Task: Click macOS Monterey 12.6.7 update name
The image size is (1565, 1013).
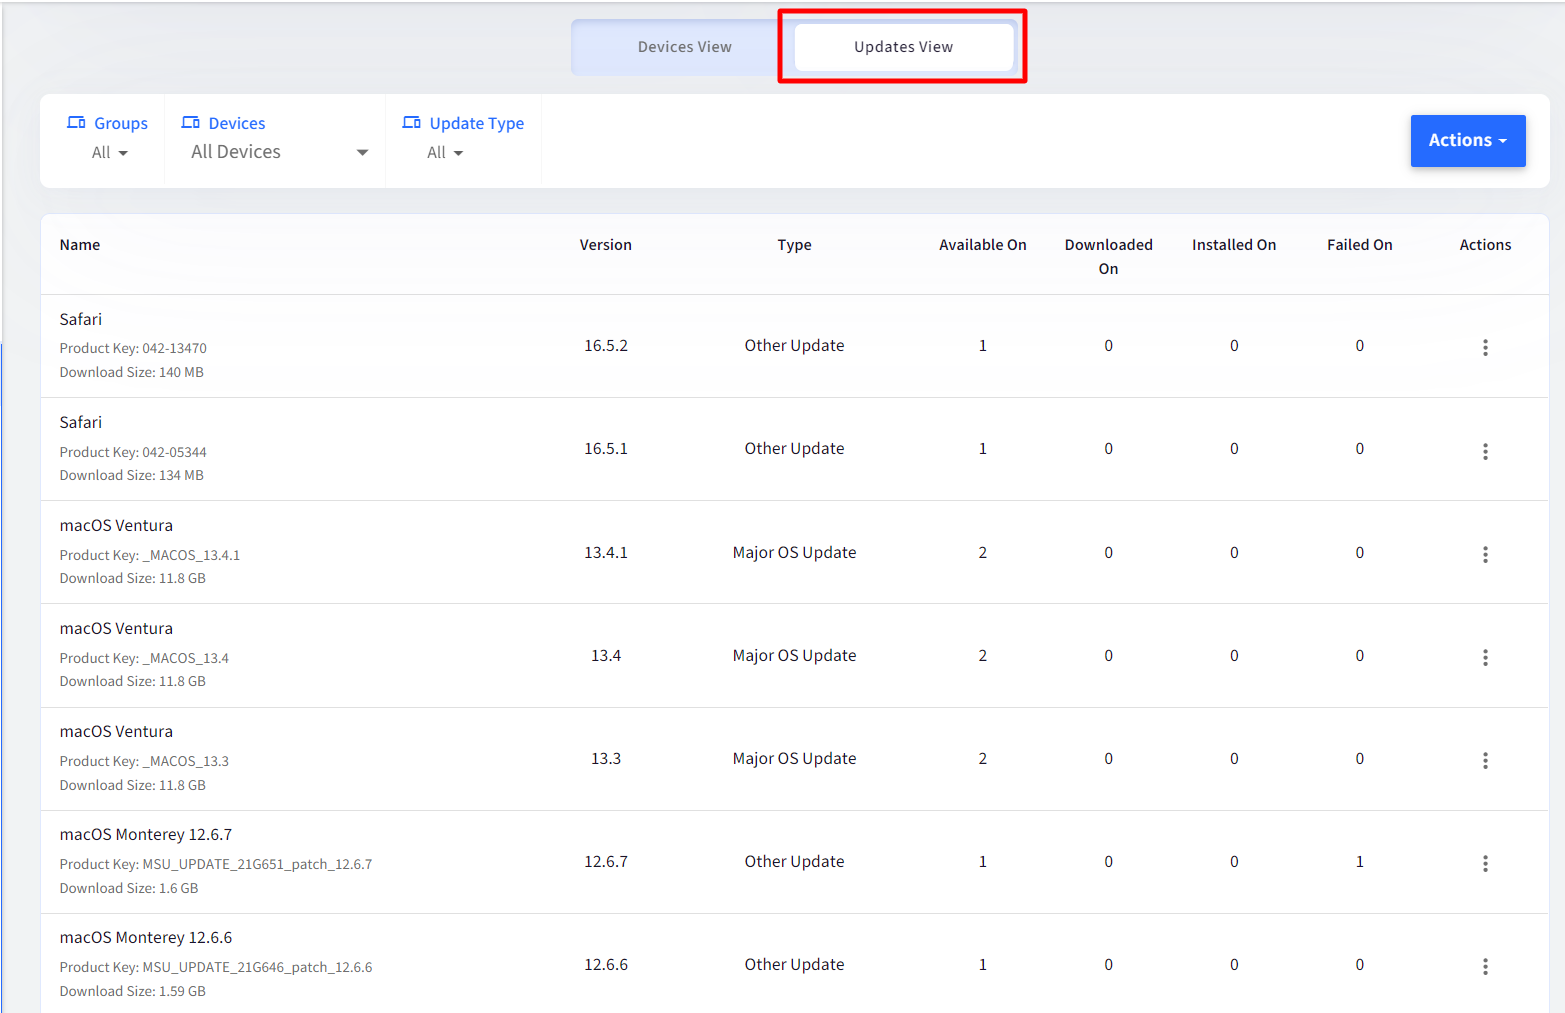Action: click(x=146, y=835)
